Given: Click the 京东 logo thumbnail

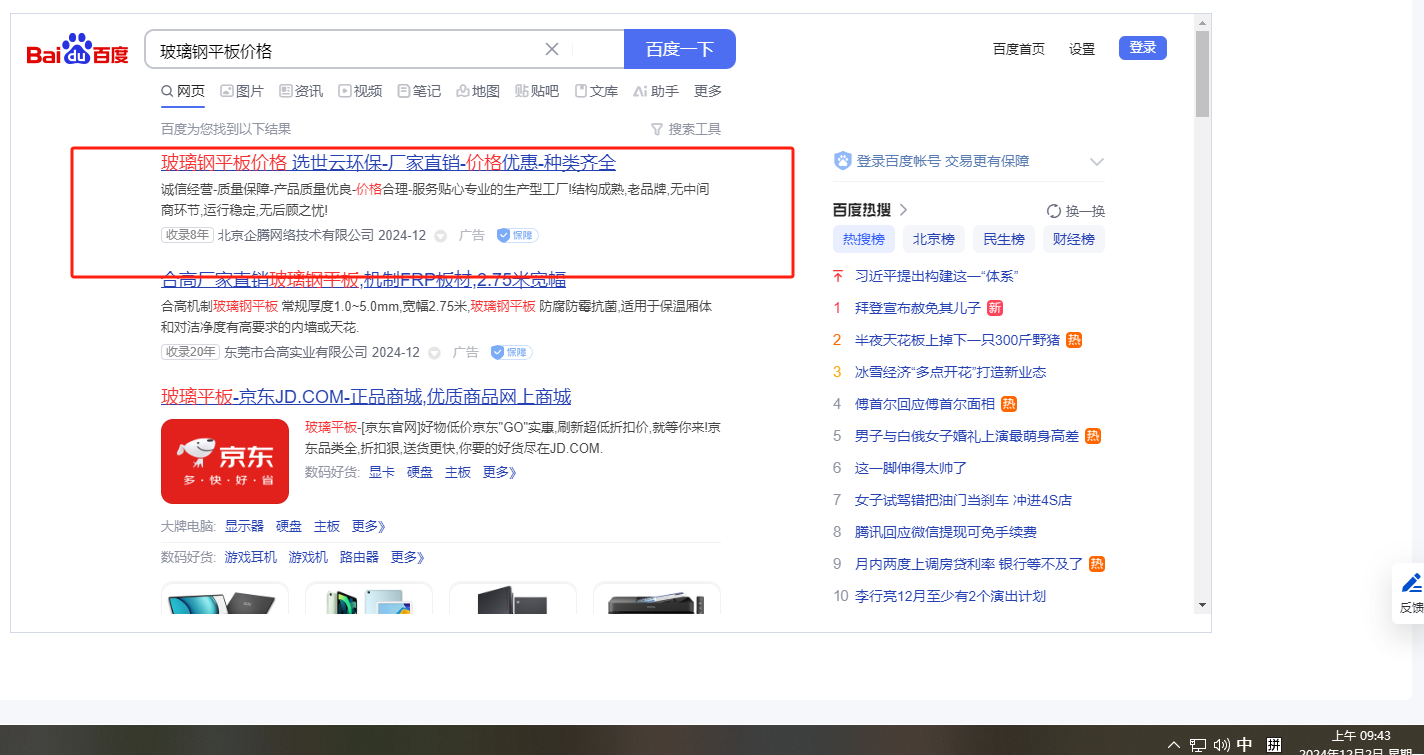Looking at the screenshot, I should 224,461.
